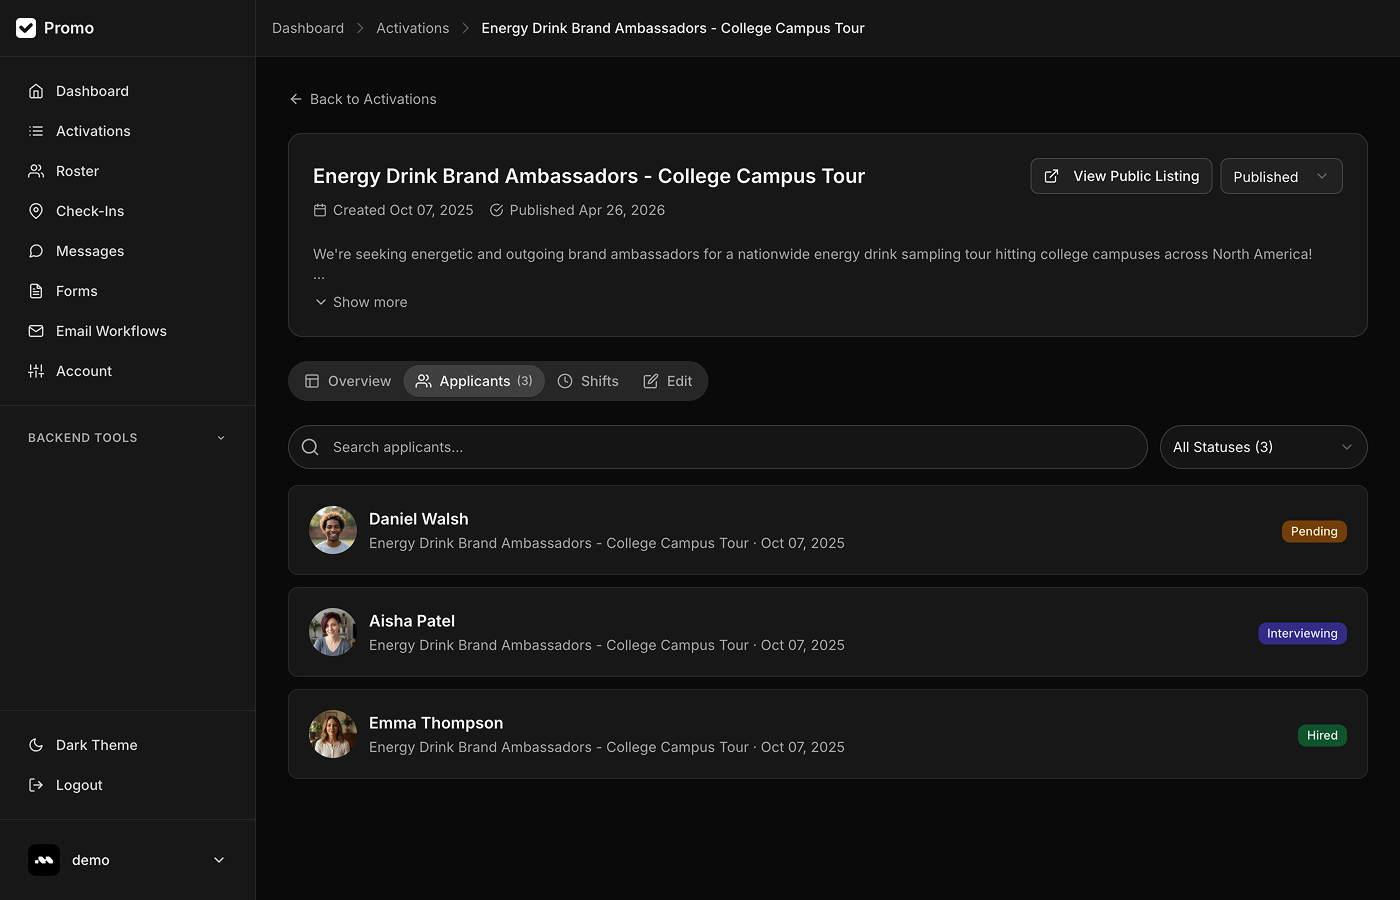This screenshot has width=1400, height=900.
Task: Click the Forms document icon
Action: coord(36,291)
